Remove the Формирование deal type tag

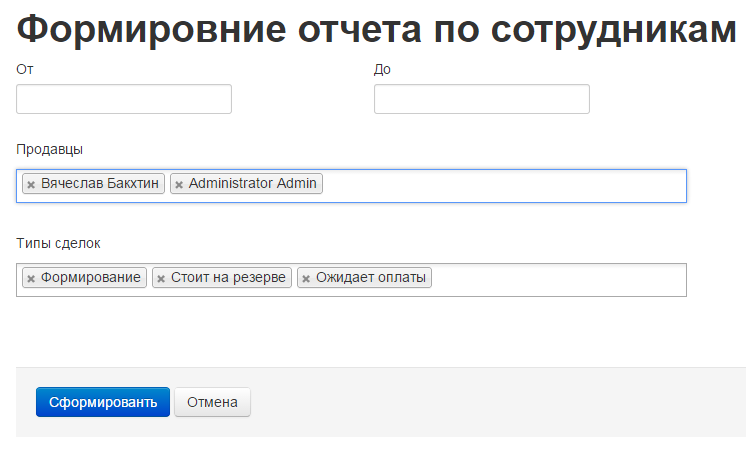[31, 279]
